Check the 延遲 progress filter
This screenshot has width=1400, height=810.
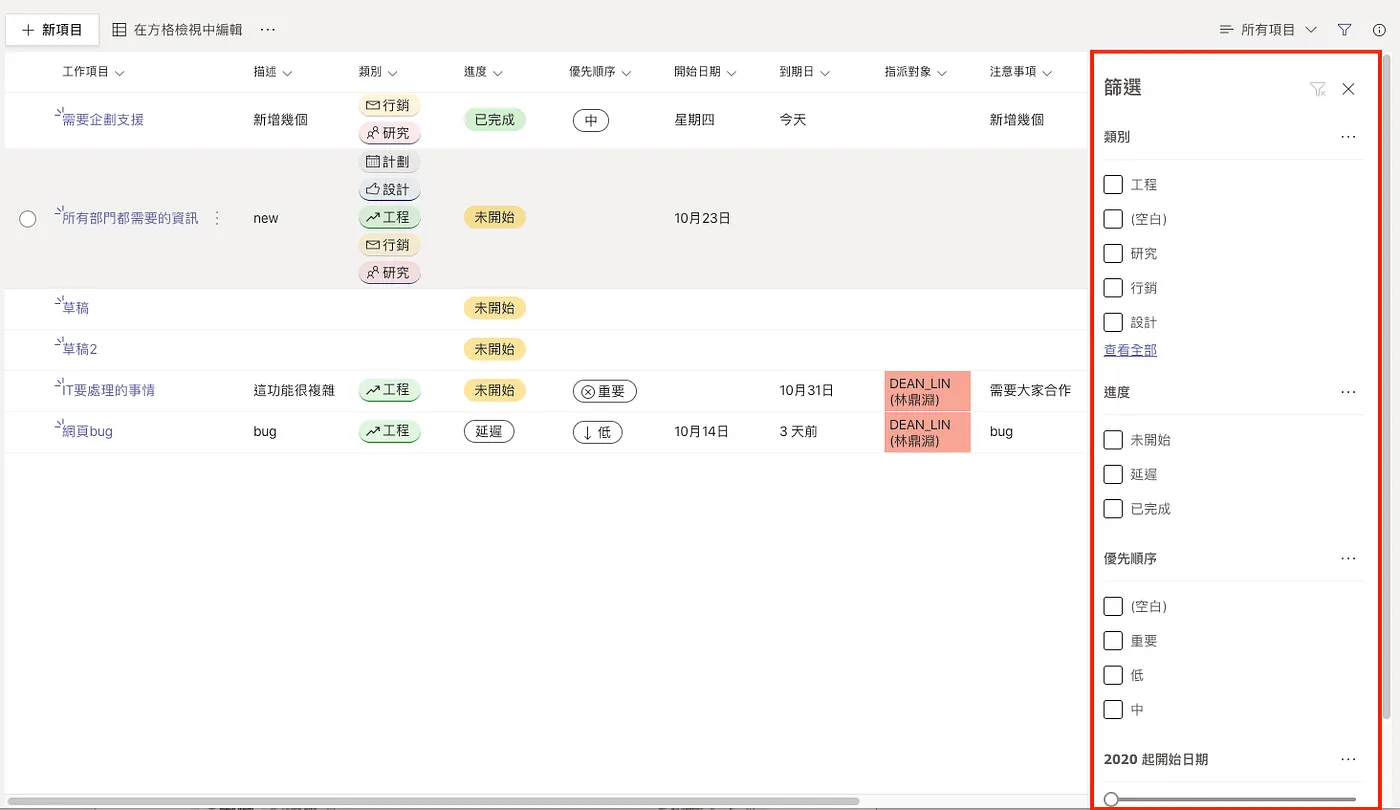(x=1113, y=474)
